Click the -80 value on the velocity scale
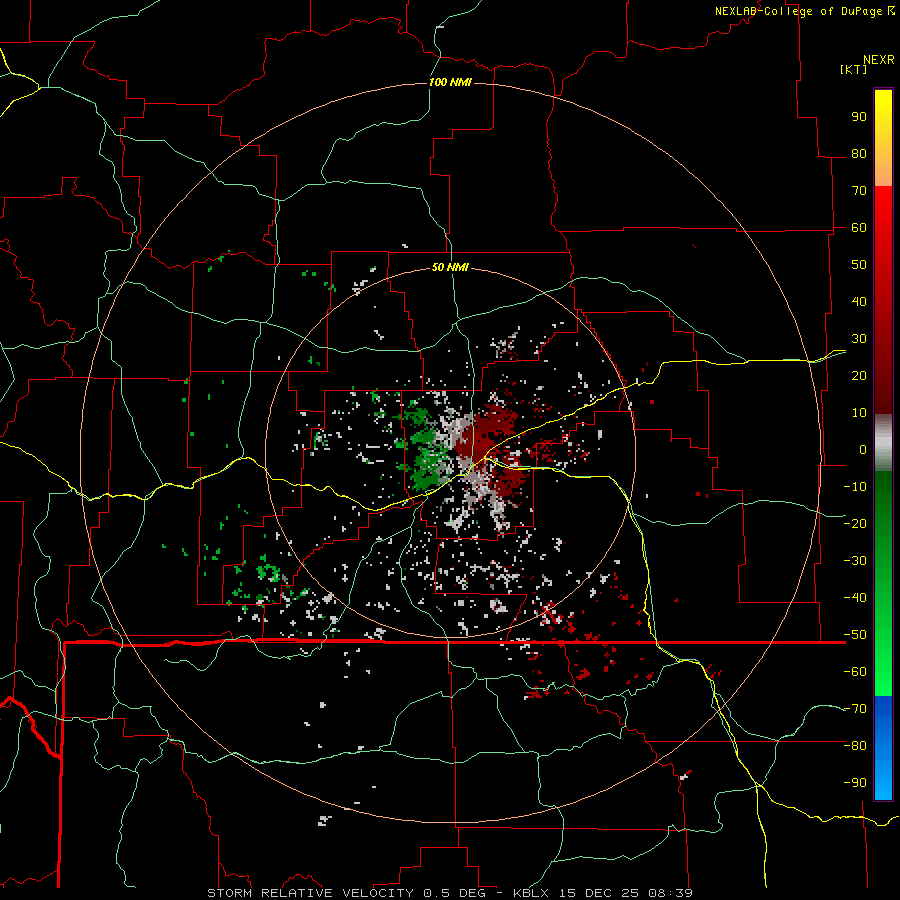 click(855, 746)
